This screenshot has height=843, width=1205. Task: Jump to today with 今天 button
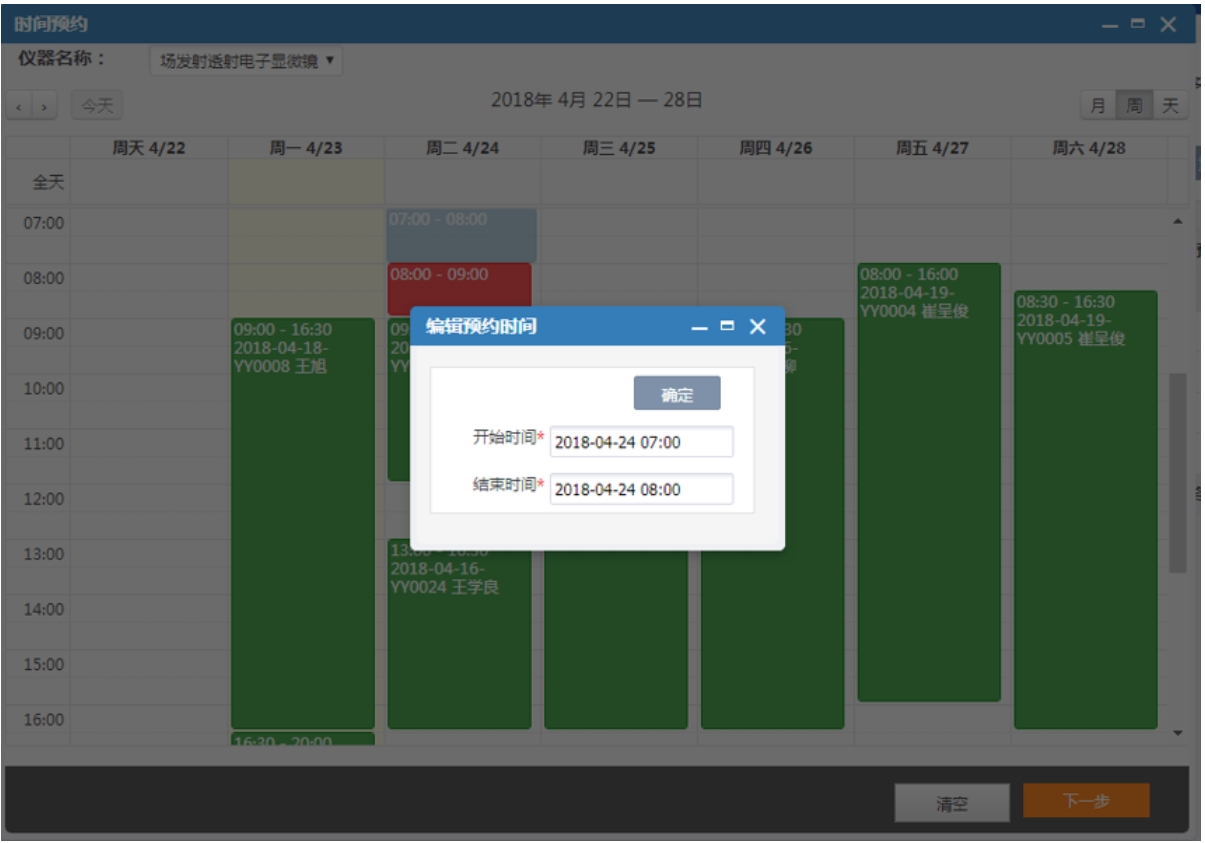click(97, 105)
